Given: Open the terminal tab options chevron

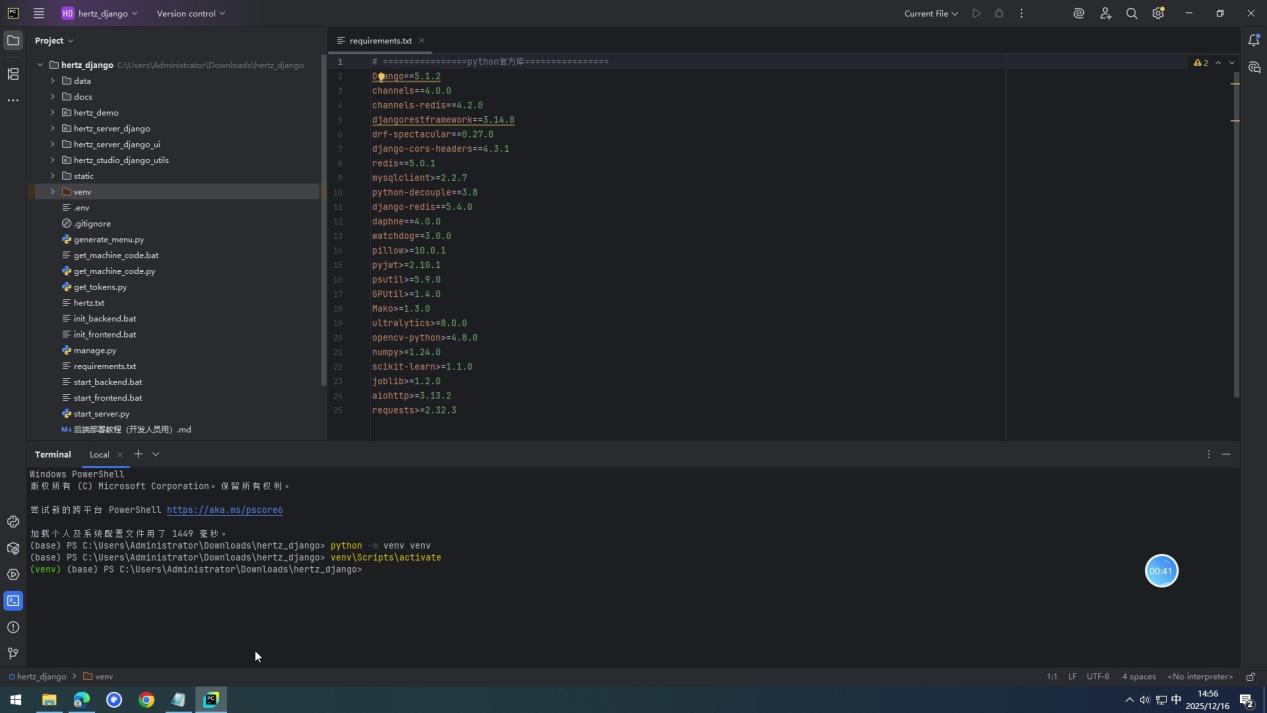Looking at the screenshot, I should (x=155, y=454).
